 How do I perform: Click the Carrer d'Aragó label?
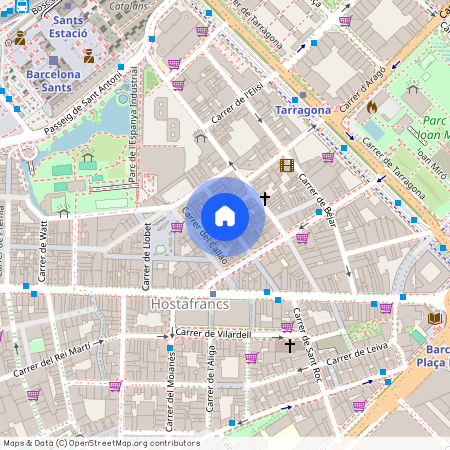tap(363, 89)
